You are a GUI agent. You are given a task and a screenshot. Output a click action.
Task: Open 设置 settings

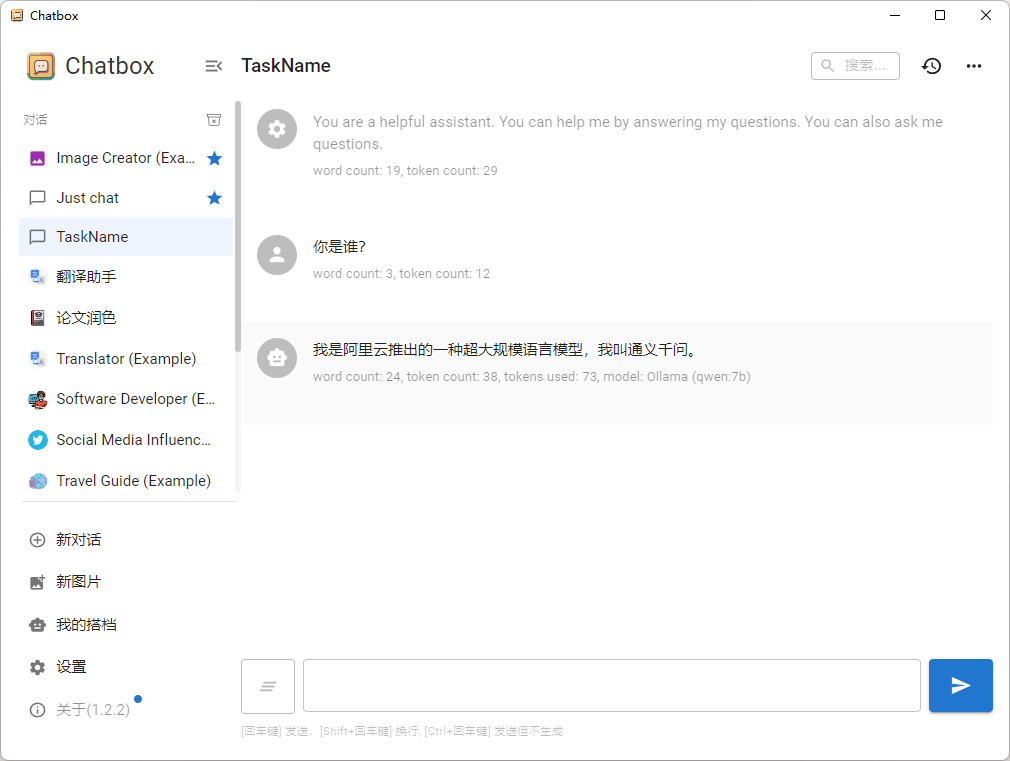pyautogui.click(x=70, y=667)
